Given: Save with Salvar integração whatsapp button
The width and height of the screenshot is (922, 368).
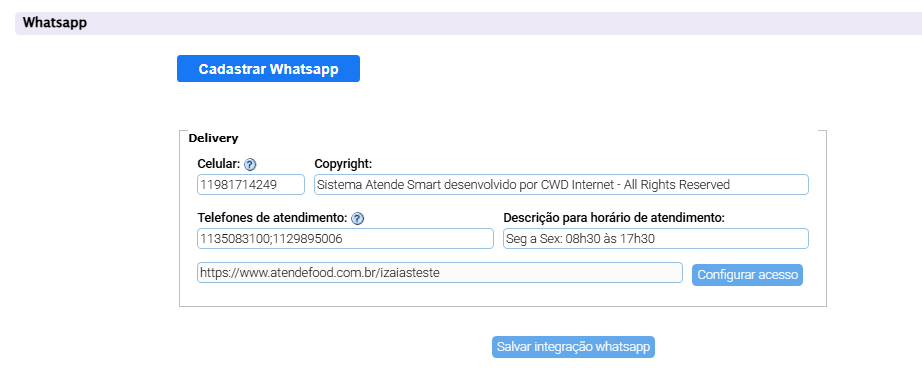Looking at the screenshot, I should [573, 347].
